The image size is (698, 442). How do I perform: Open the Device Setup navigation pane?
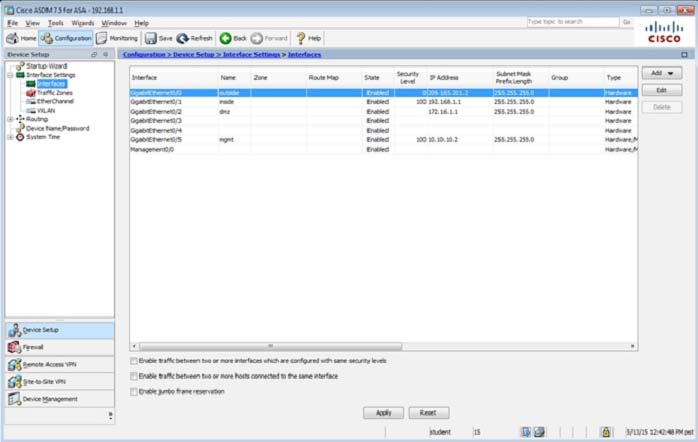[60, 330]
